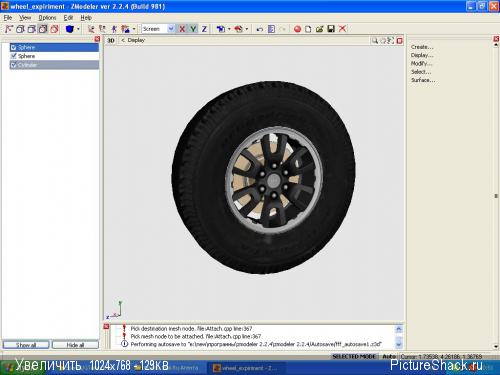This screenshot has width=500, height=375.
Task: Close the message log panel
Action: click(106, 326)
